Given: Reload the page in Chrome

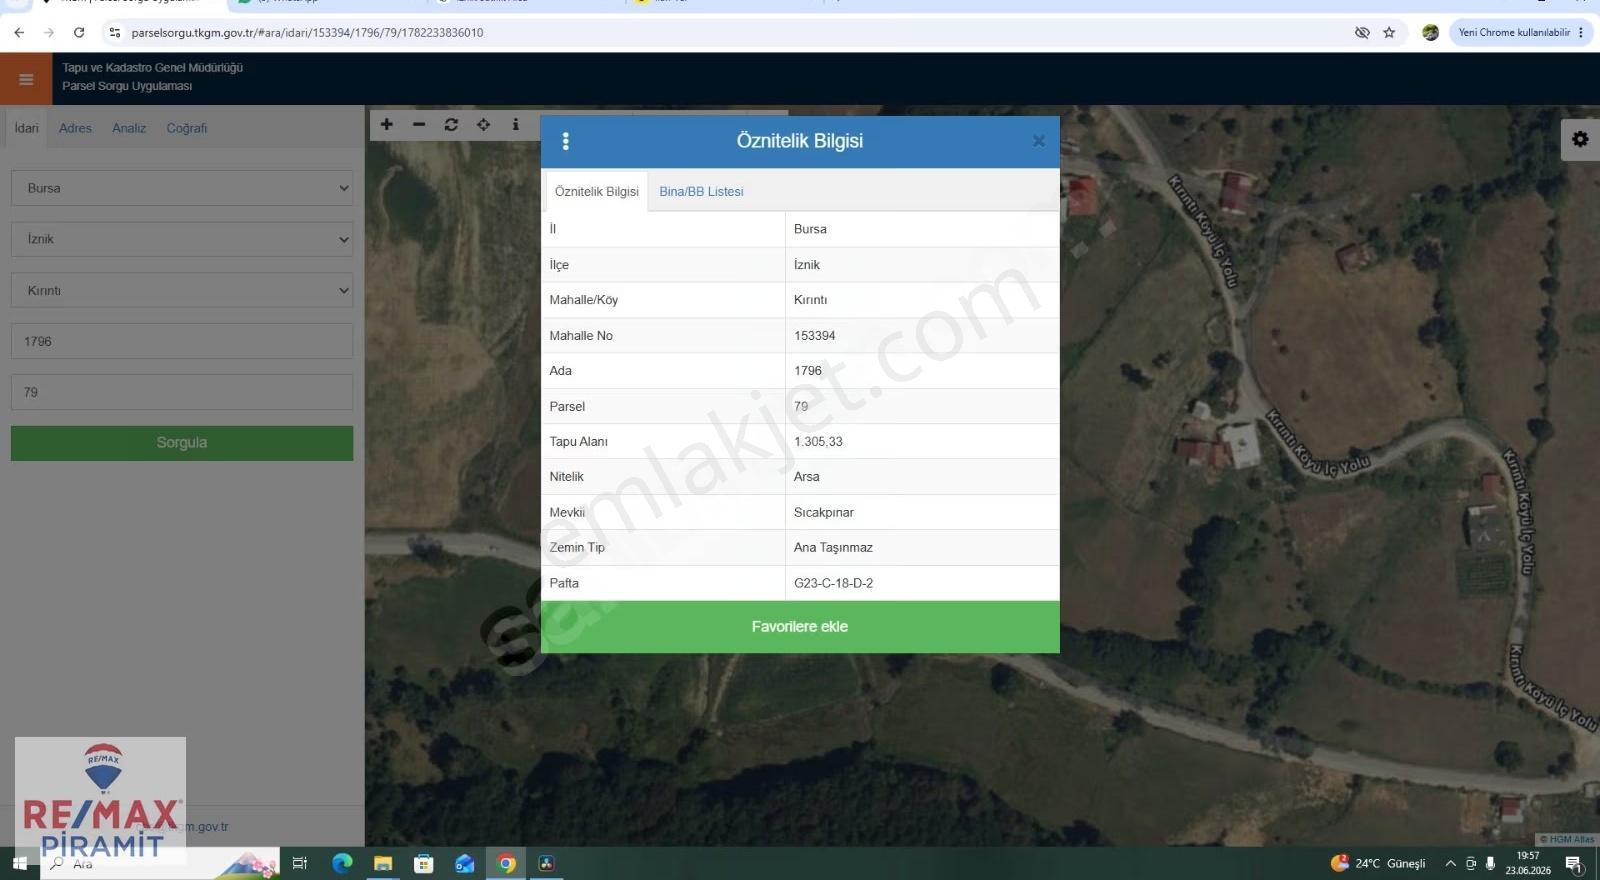Looking at the screenshot, I should point(79,32).
